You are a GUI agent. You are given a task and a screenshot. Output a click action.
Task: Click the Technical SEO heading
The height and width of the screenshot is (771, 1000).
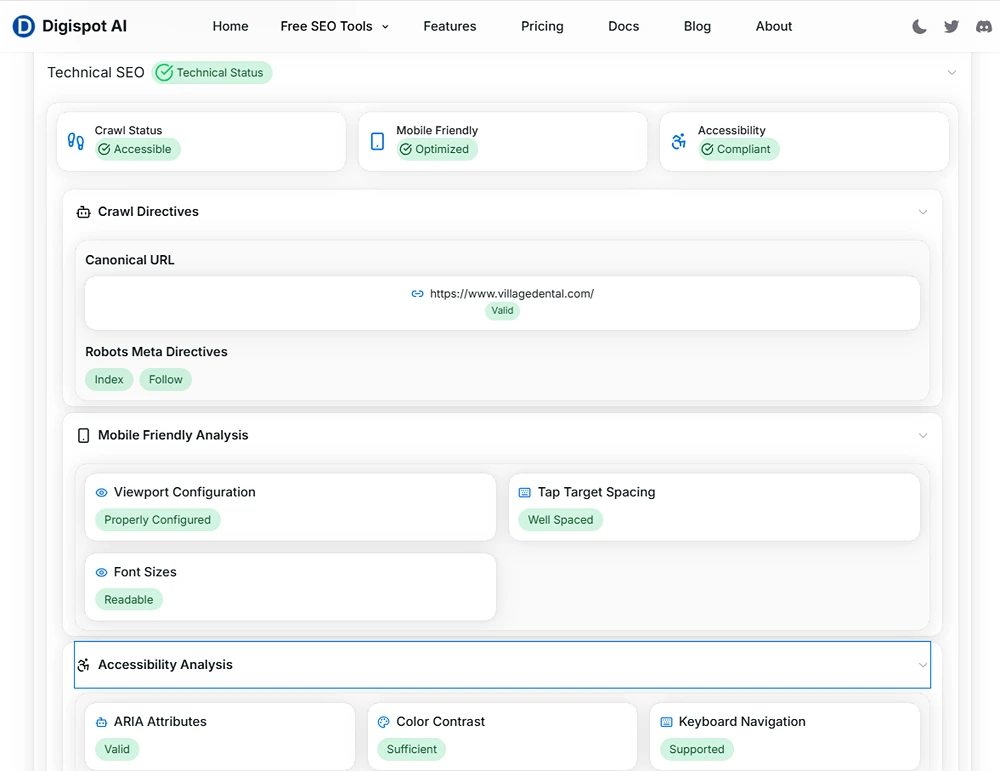pos(96,73)
